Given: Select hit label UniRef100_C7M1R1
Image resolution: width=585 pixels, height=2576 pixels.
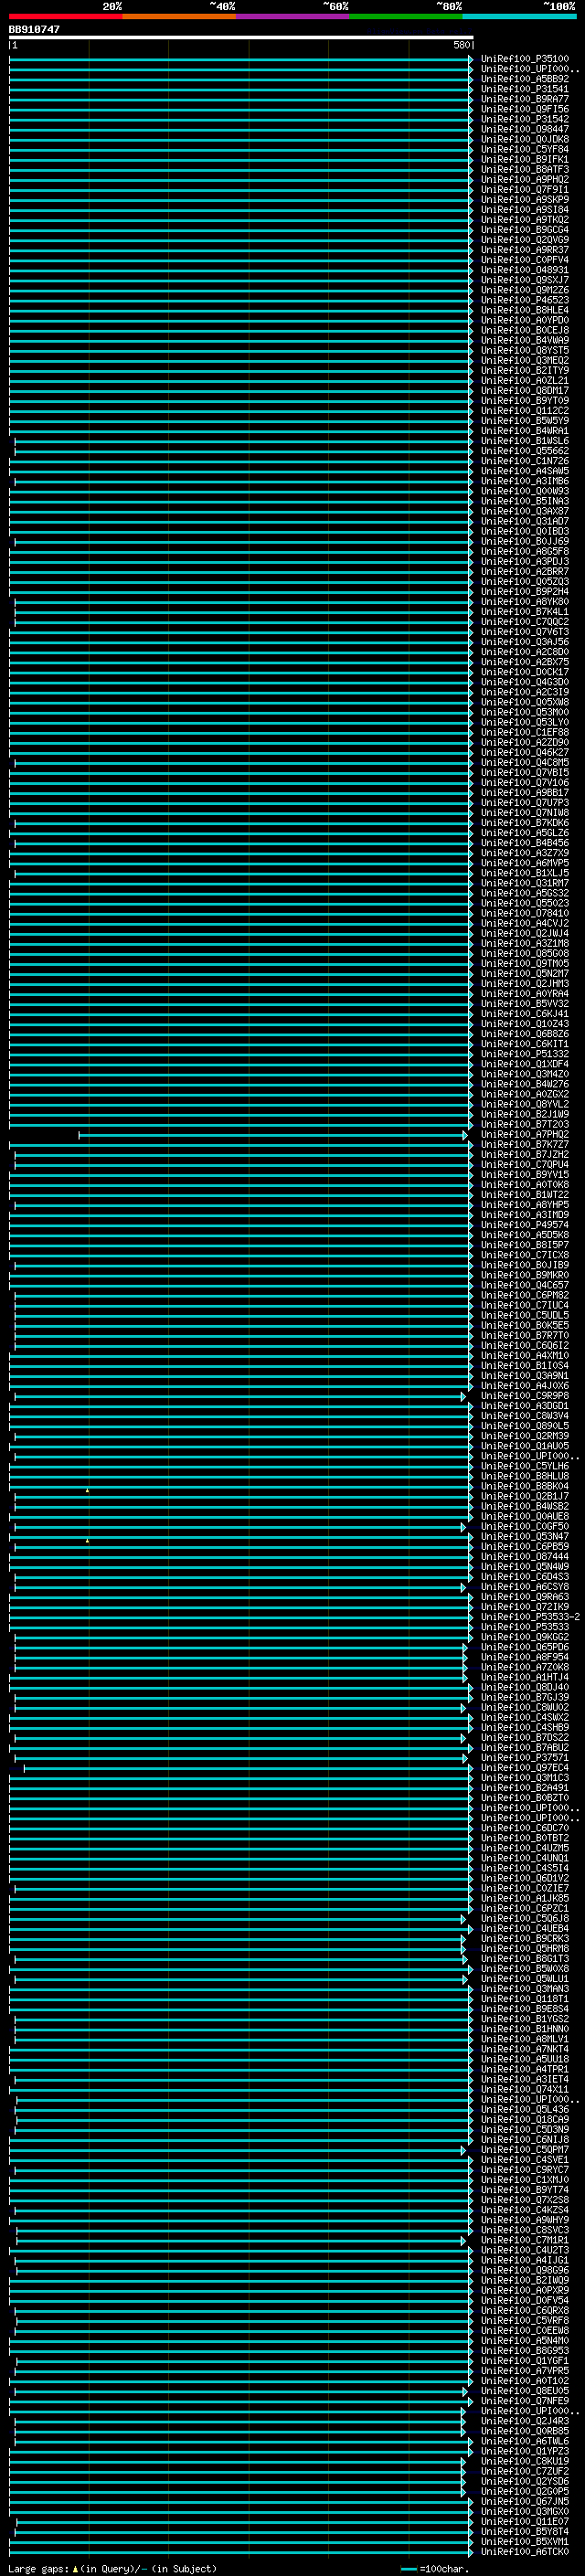Looking at the screenshot, I should click(524, 2240).
